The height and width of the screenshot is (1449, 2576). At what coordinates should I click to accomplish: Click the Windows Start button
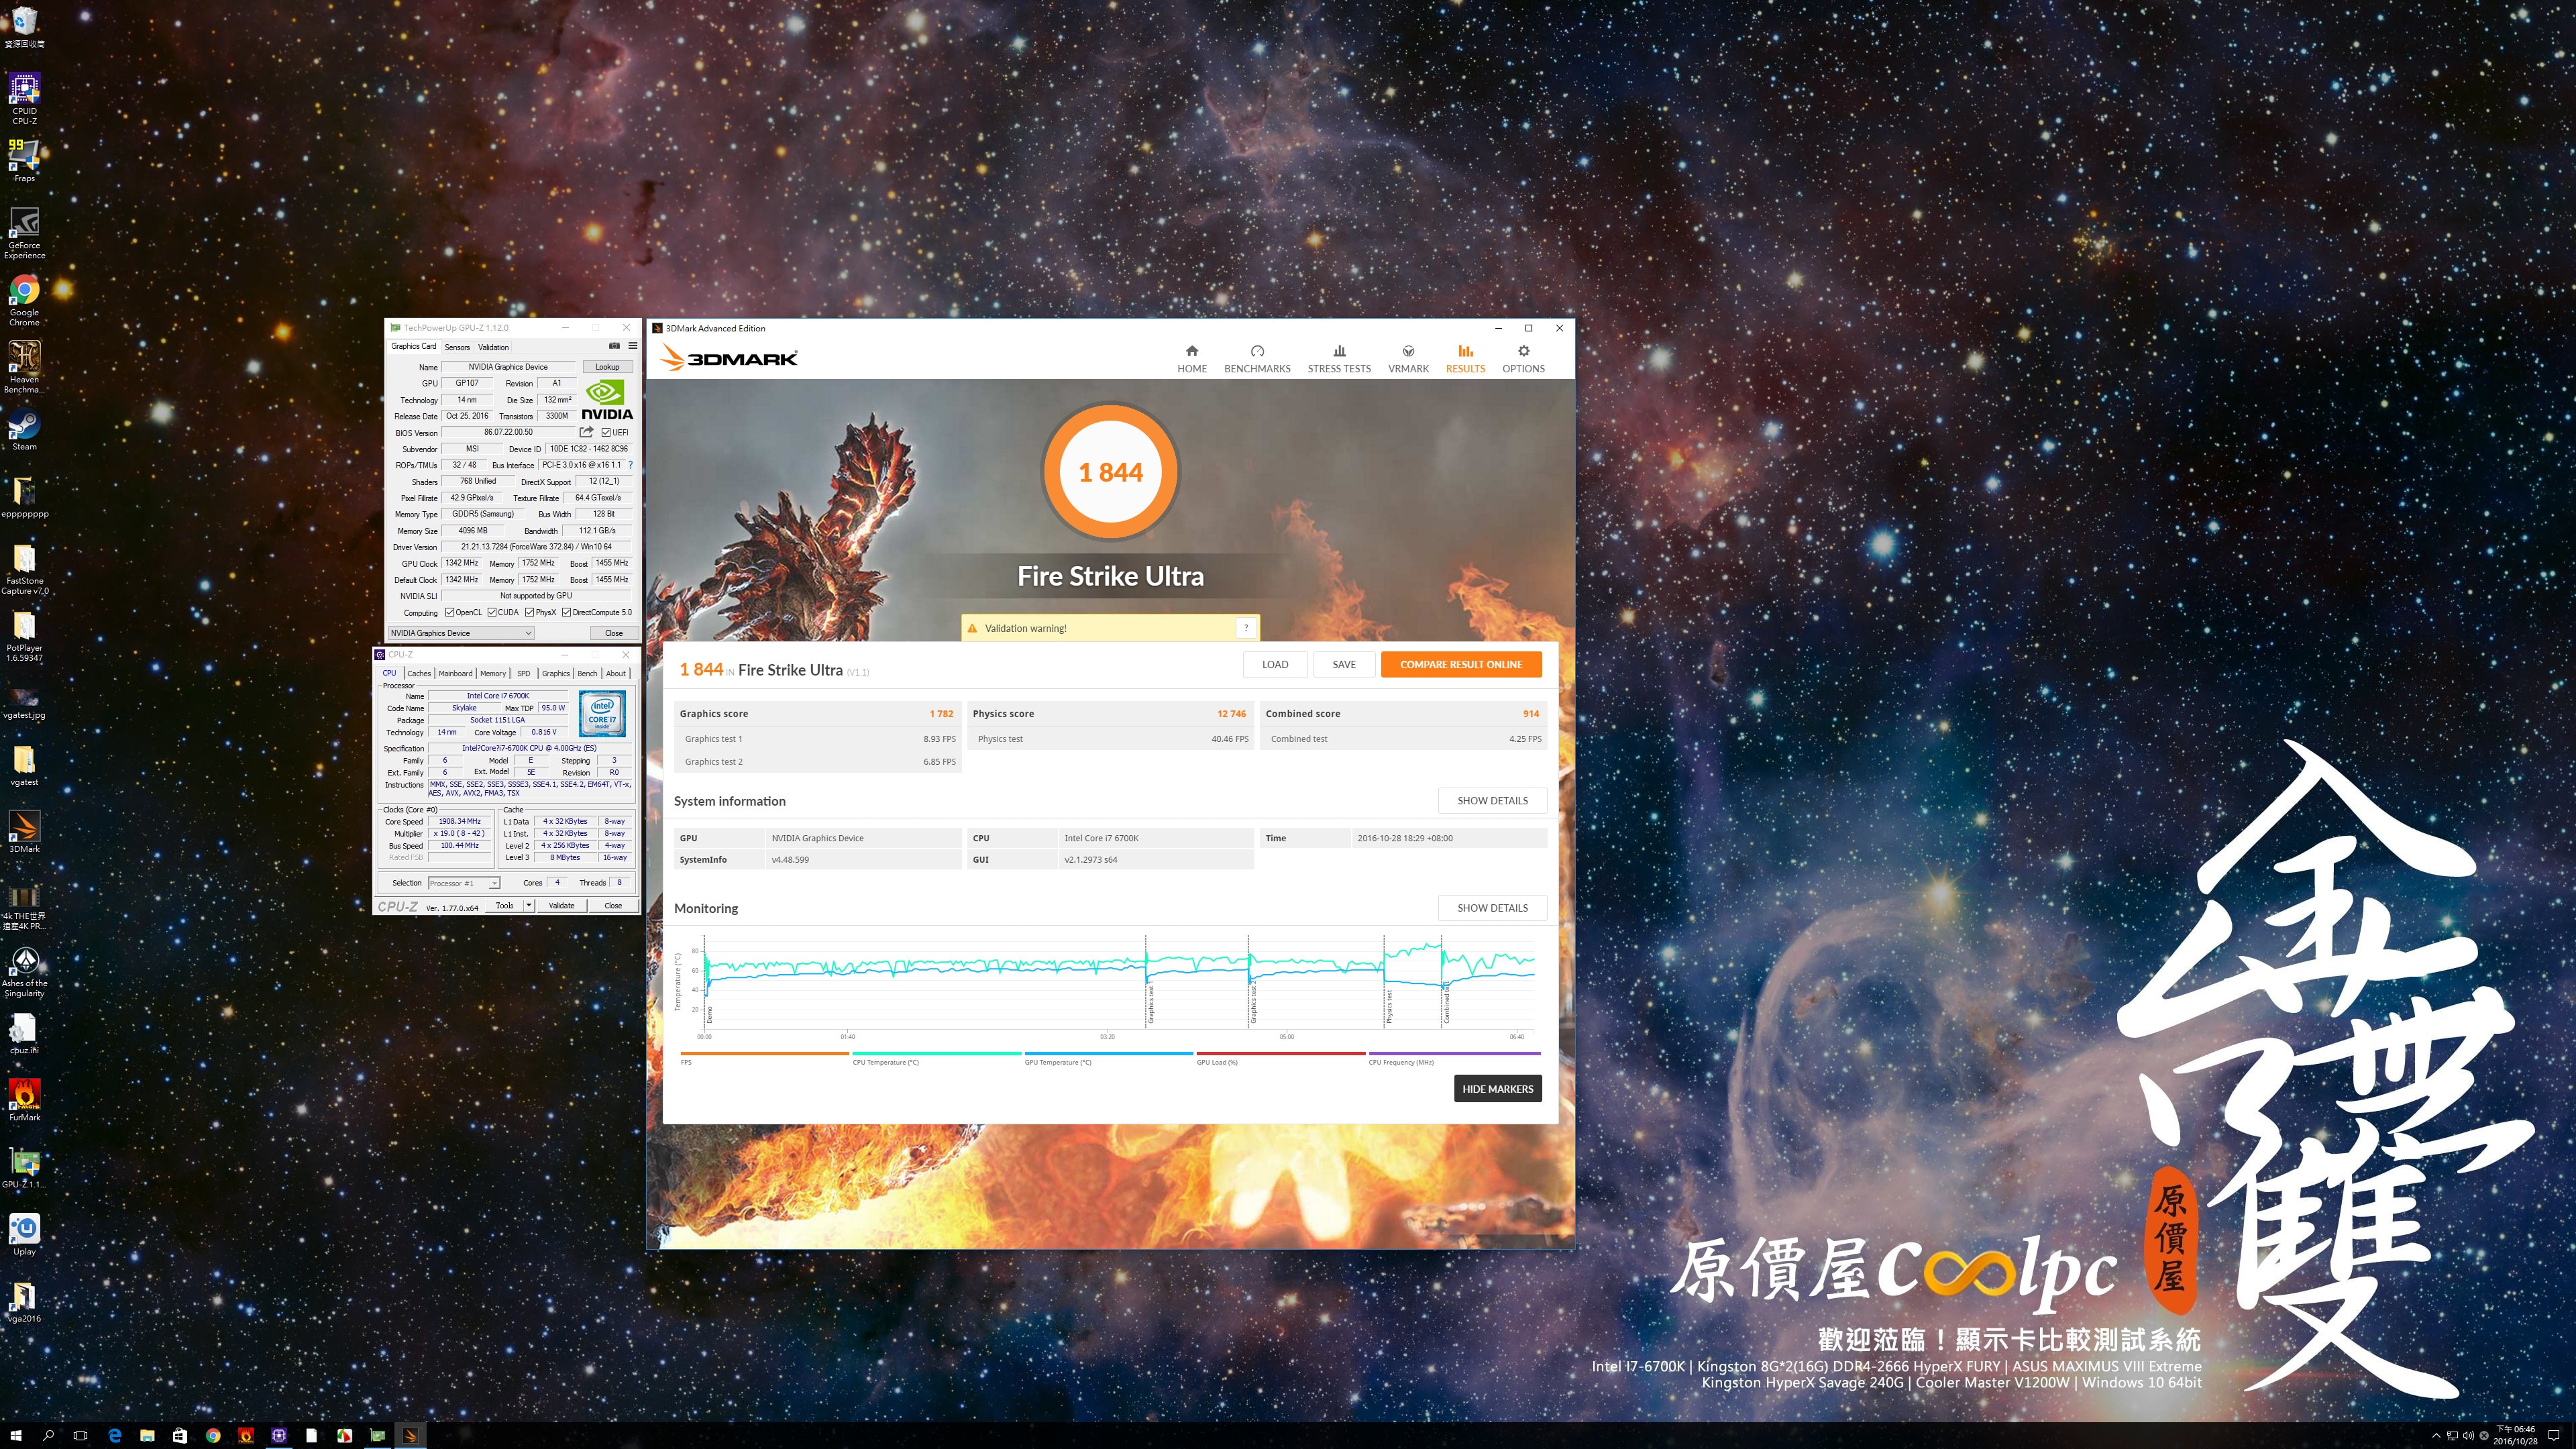click(16, 1435)
